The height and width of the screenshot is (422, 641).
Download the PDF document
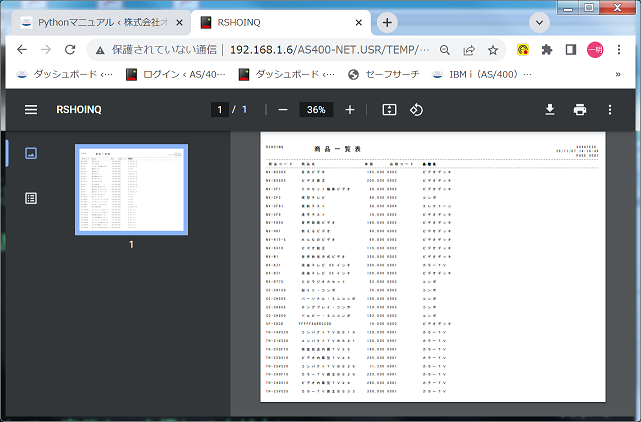tap(549, 109)
